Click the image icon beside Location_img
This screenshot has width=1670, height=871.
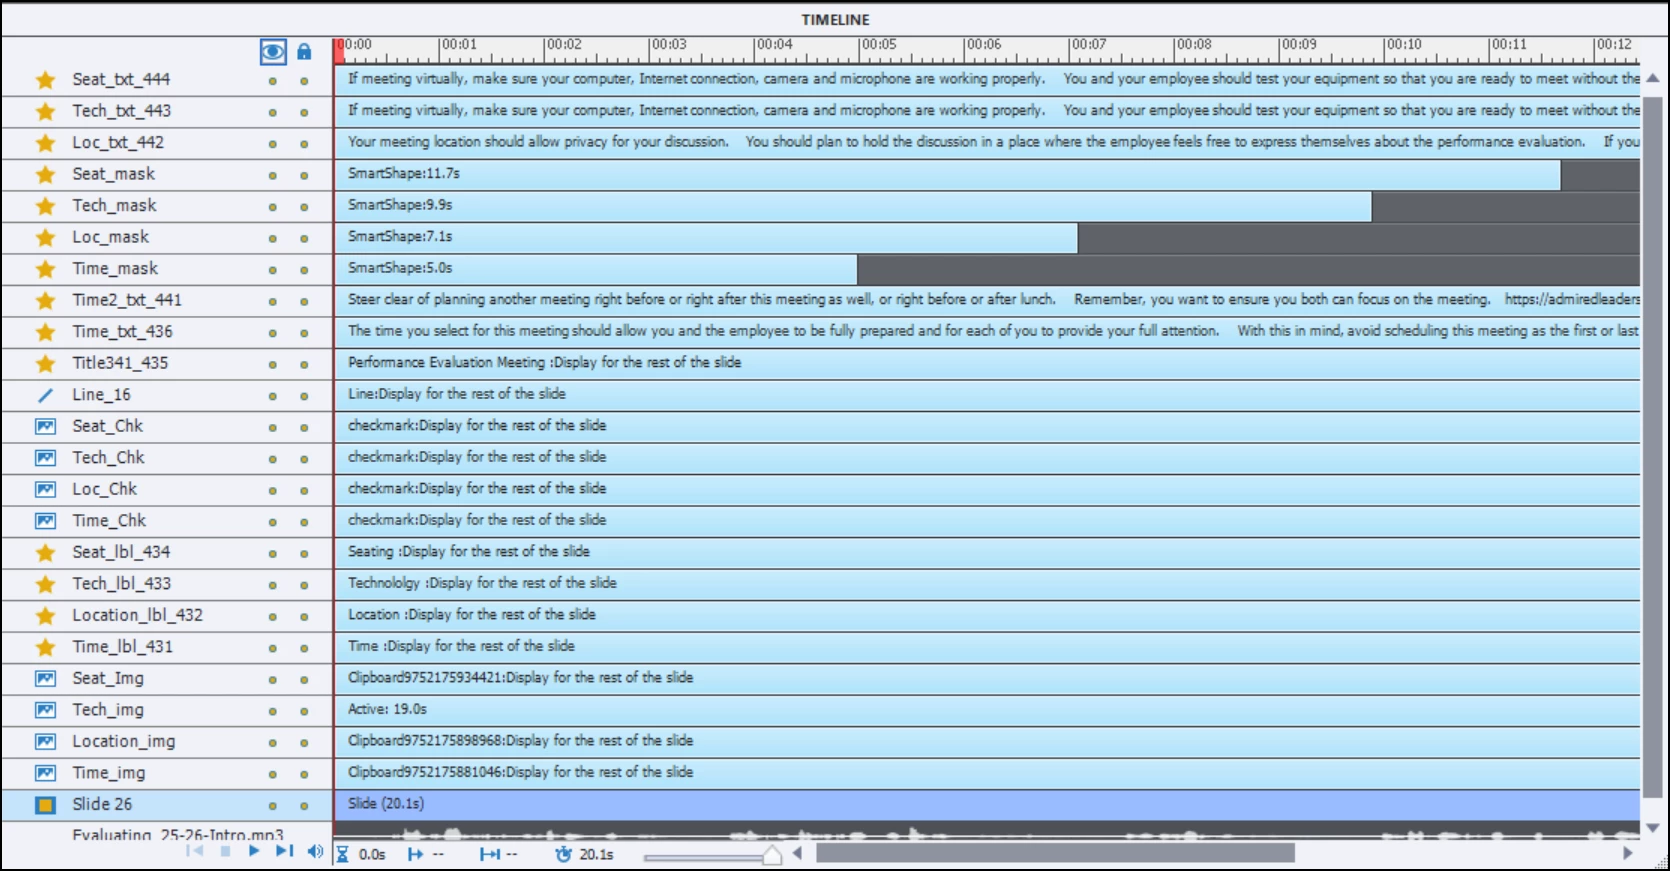click(x=45, y=742)
